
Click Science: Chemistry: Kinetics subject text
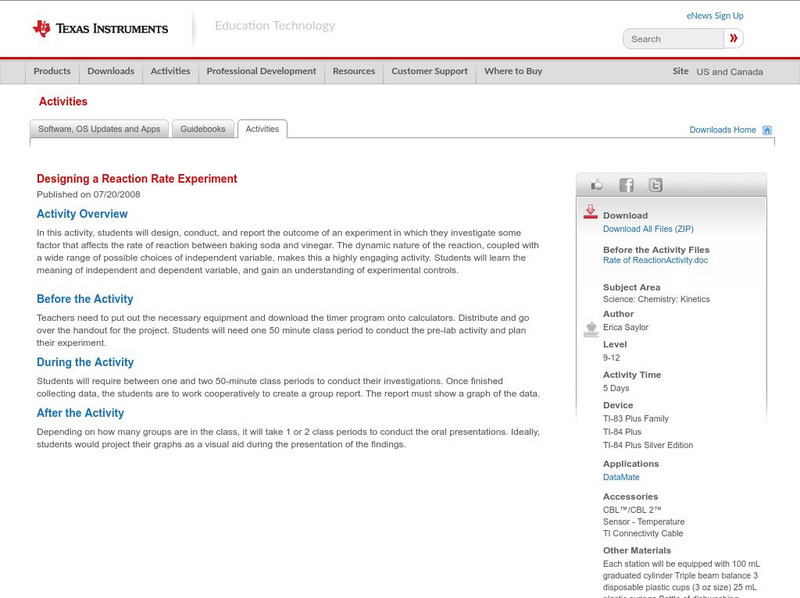[656, 299]
